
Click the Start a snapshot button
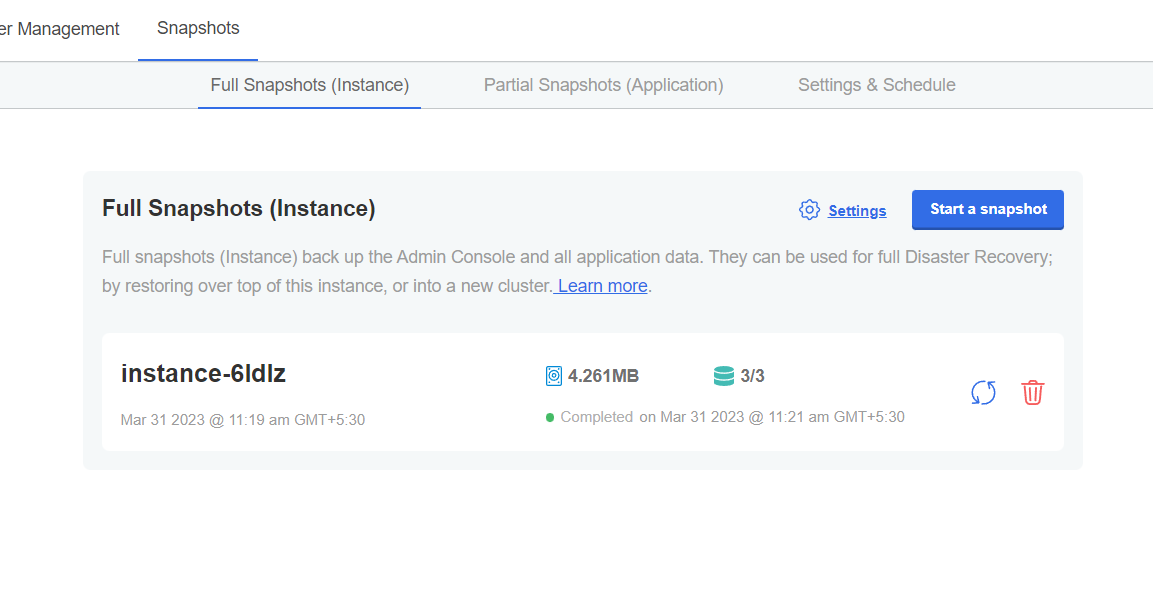[988, 210]
